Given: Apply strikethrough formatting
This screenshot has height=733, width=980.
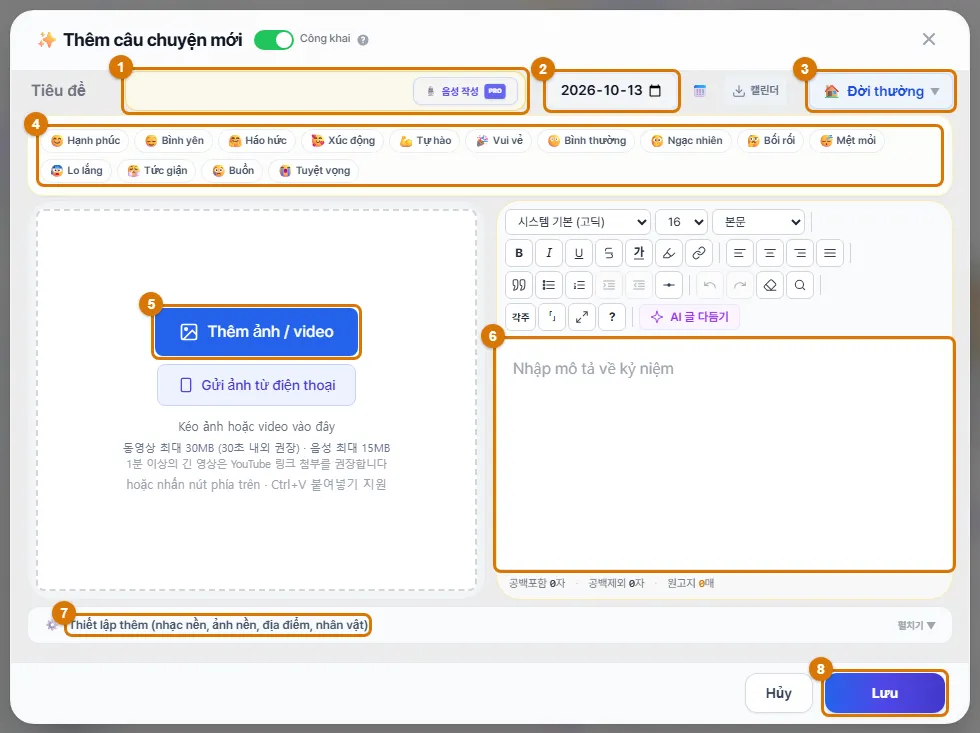Looking at the screenshot, I should pos(609,253).
